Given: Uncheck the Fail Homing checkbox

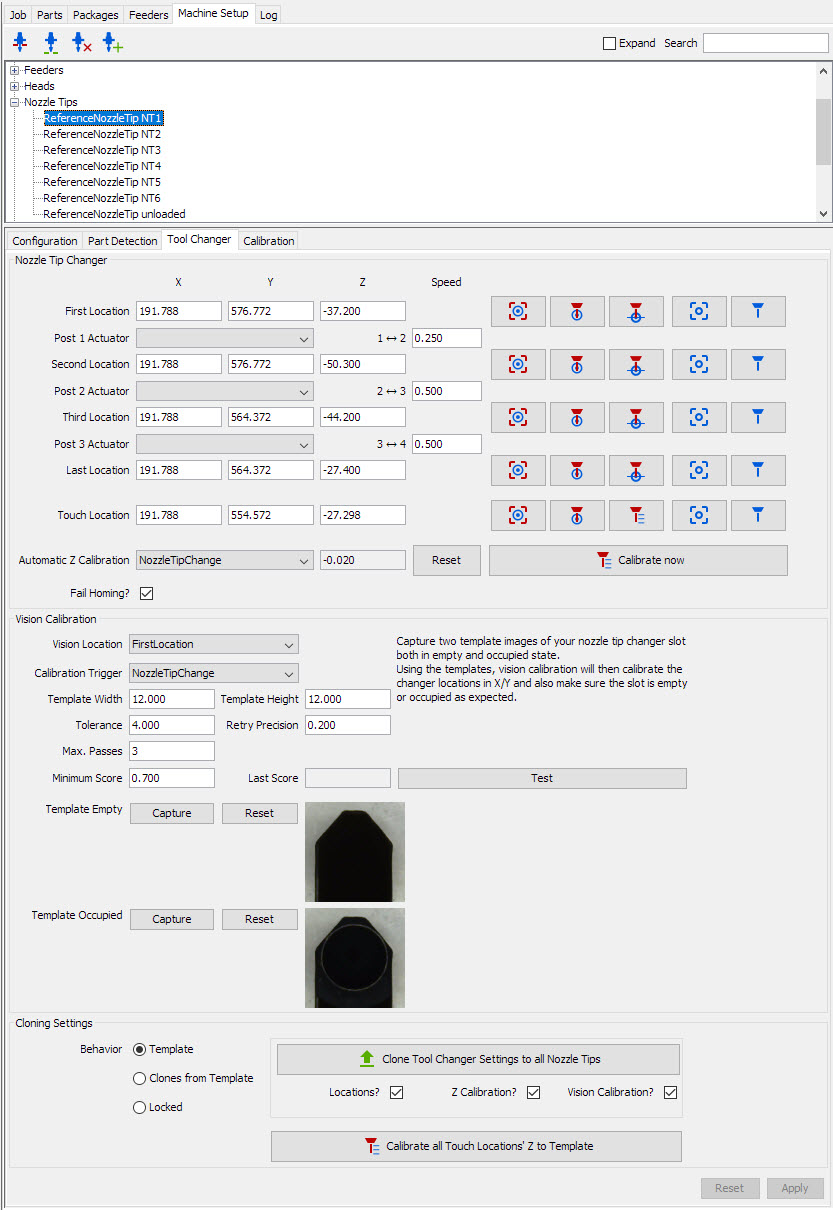Looking at the screenshot, I should (147, 593).
